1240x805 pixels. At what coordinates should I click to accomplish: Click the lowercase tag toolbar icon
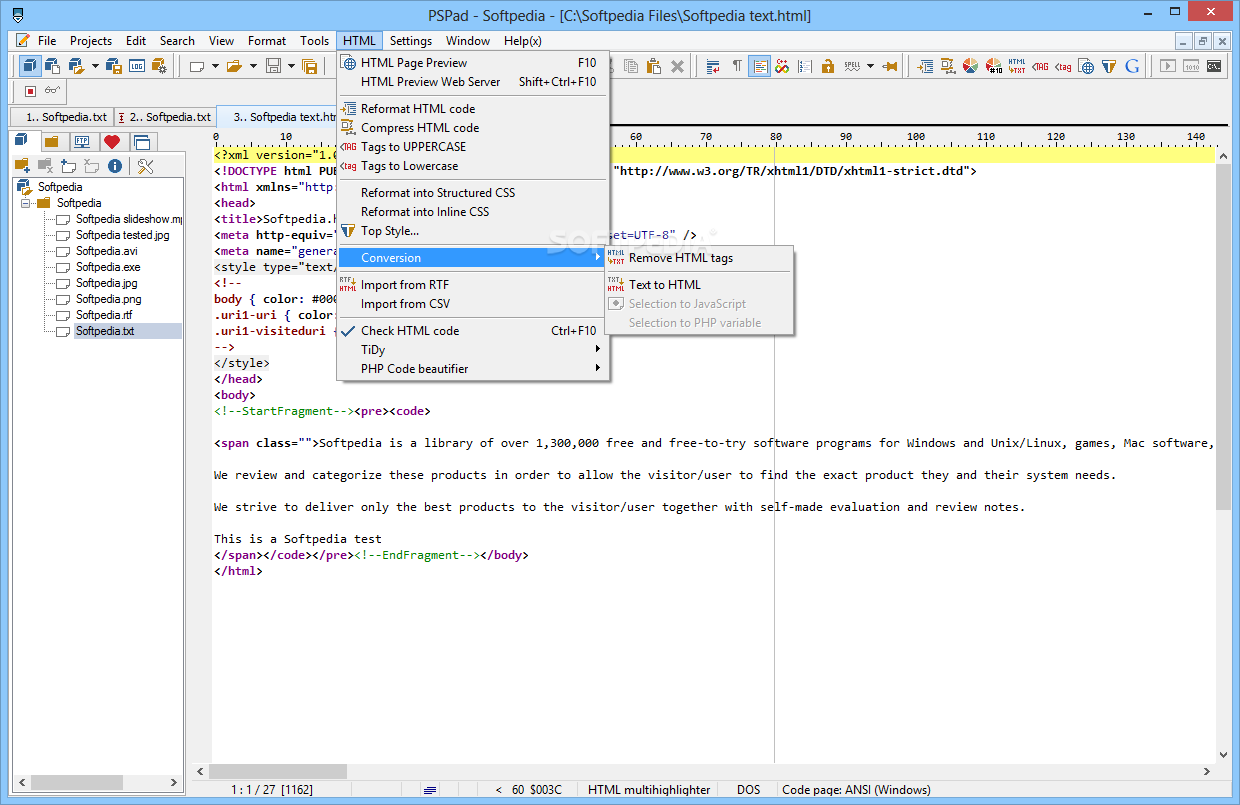[1063, 66]
